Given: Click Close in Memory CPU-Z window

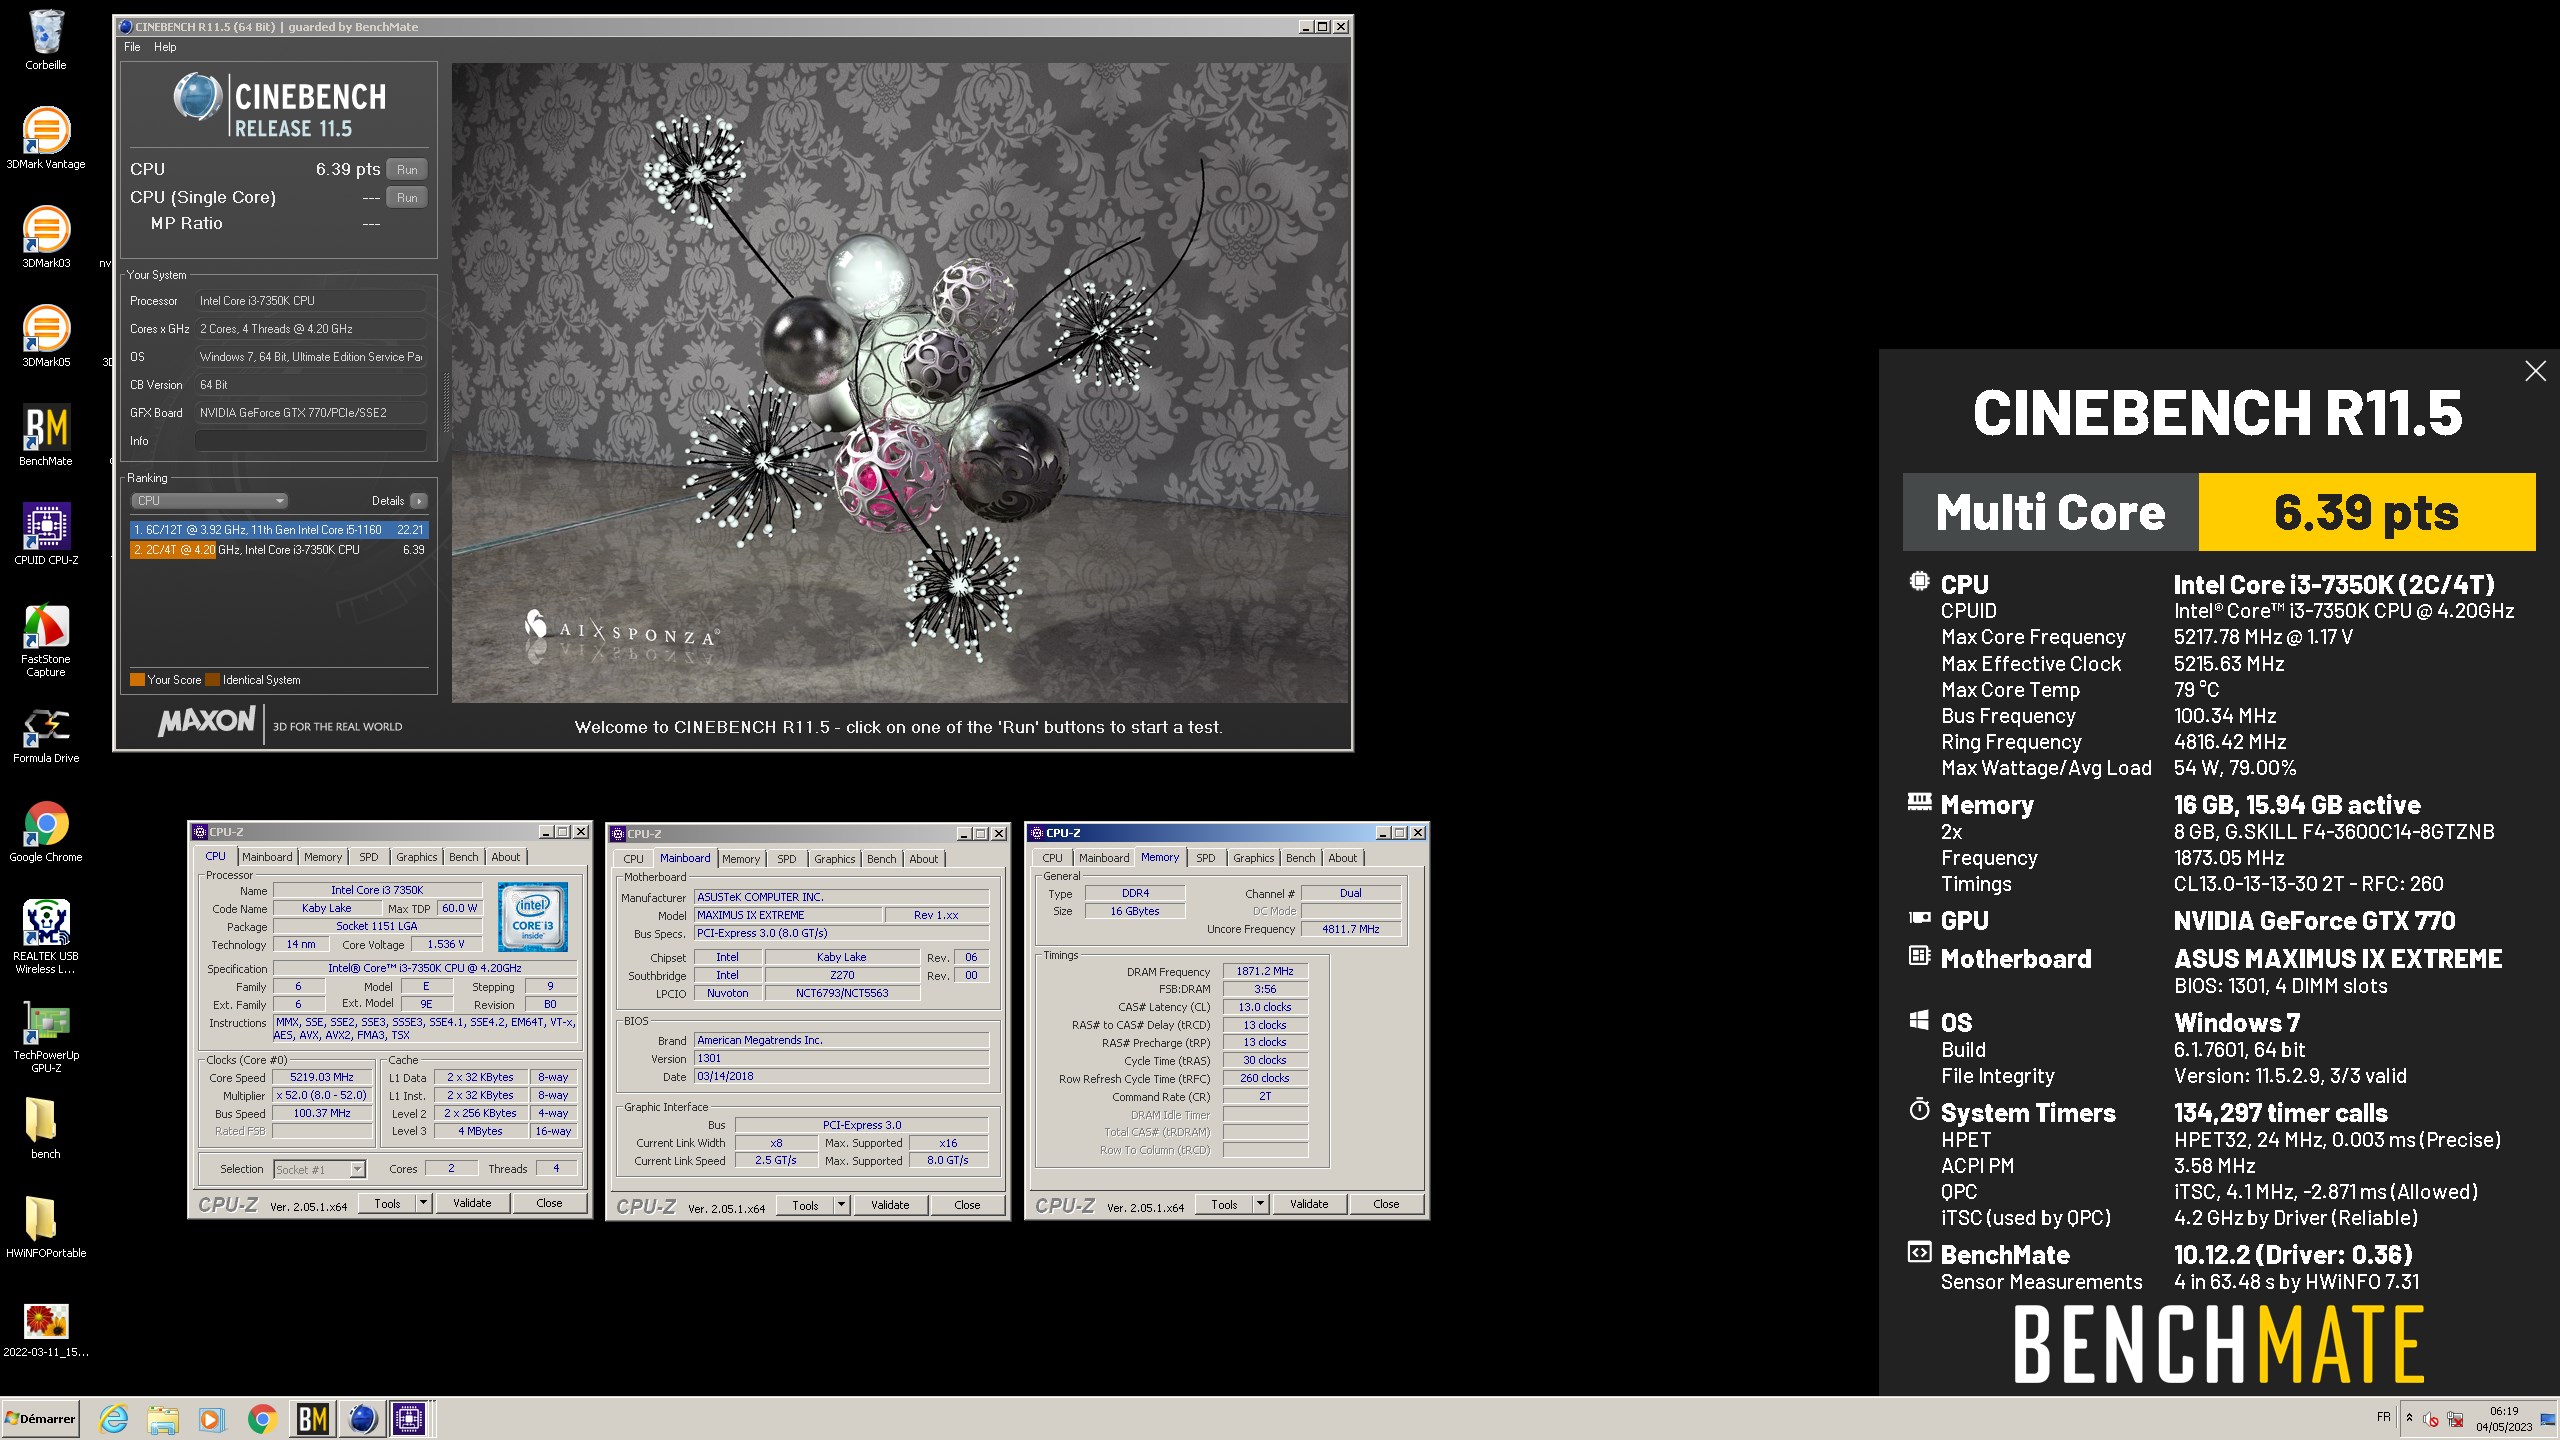Looking at the screenshot, I should (x=1386, y=1204).
